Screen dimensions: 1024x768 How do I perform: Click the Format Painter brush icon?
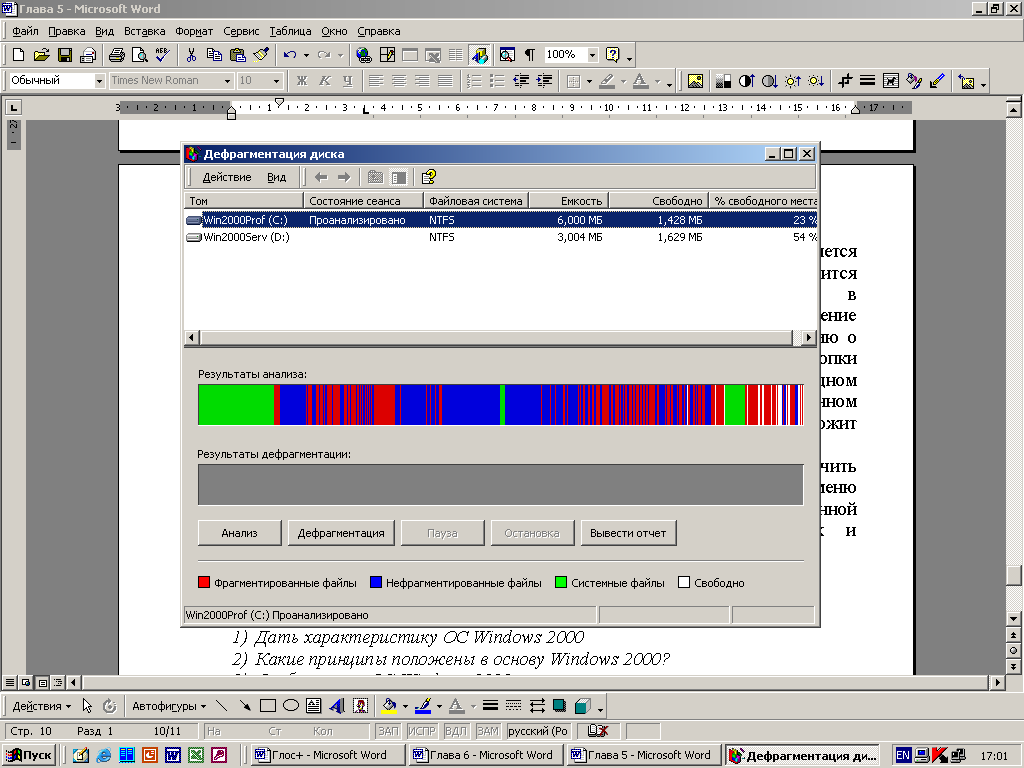pos(261,55)
